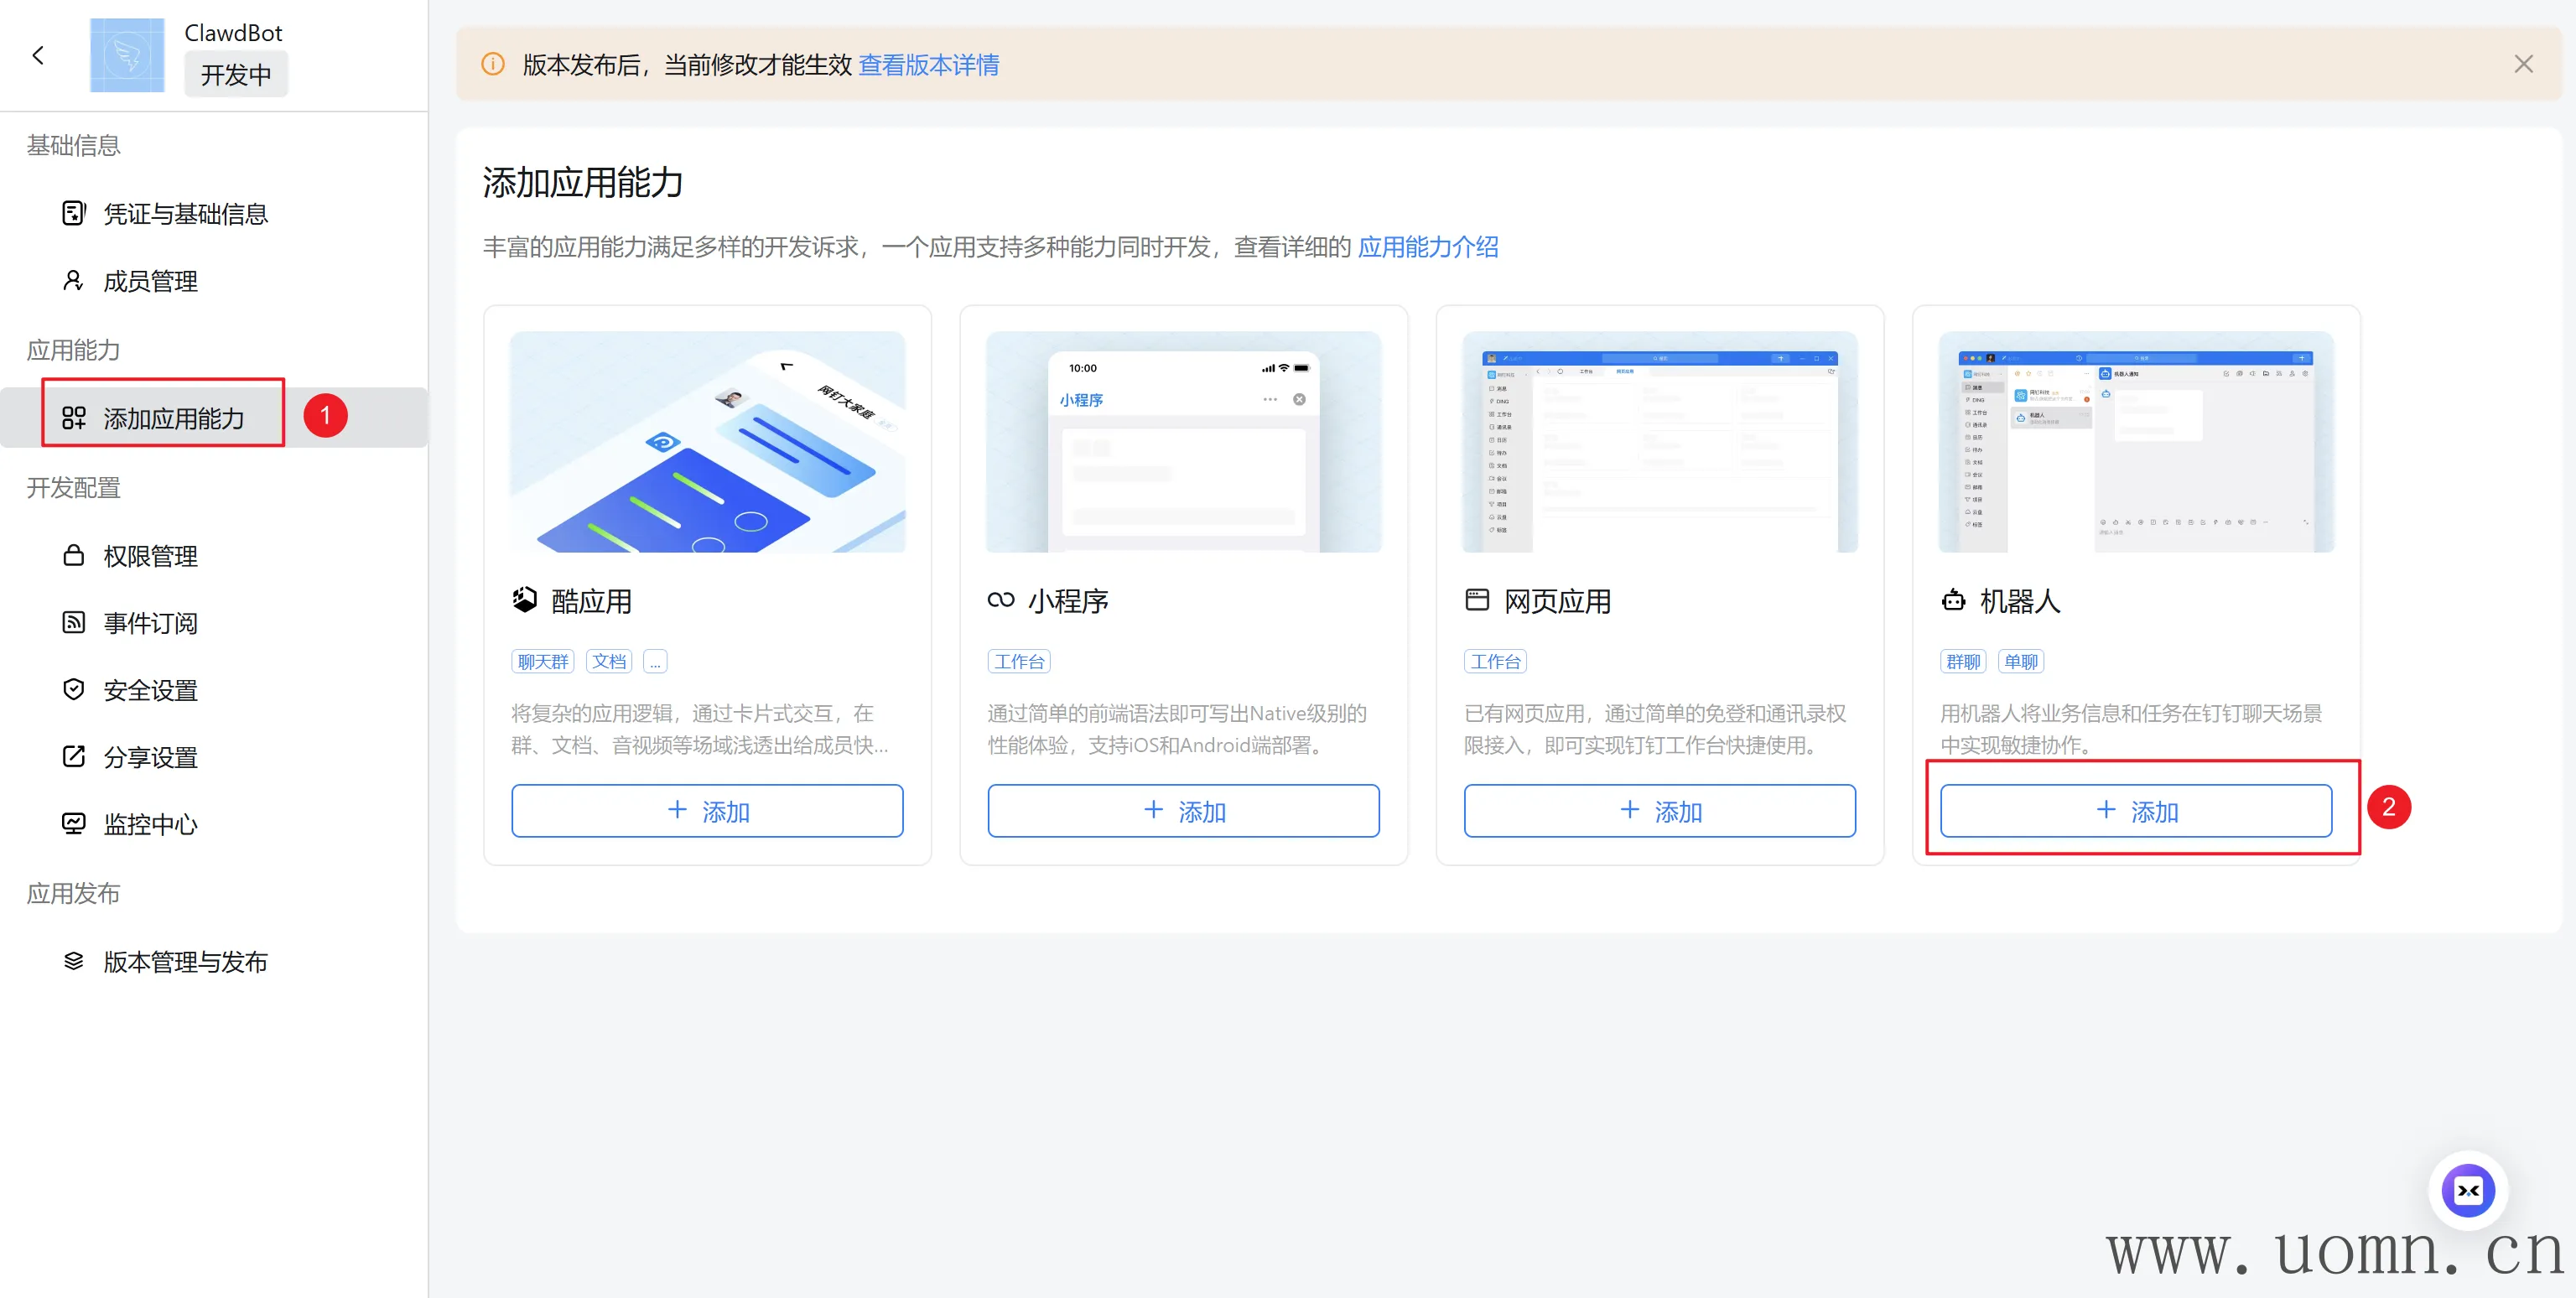2576x1298 pixels.
Task: Add the 网页应用 capability
Action: point(1659,811)
